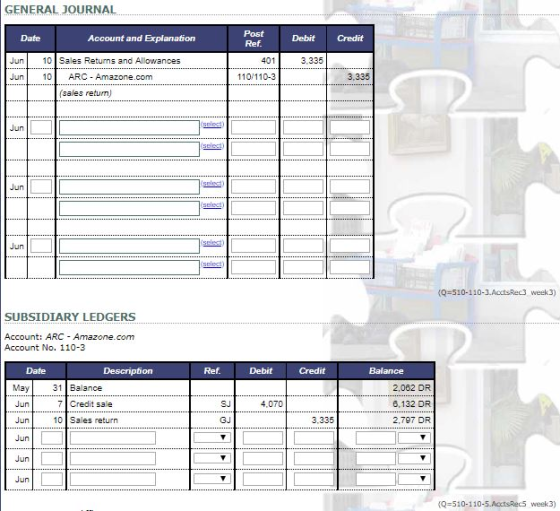Click Post Ref. field on first blank entry's top line
The width and height of the screenshot is (560, 511).
tap(253, 127)
